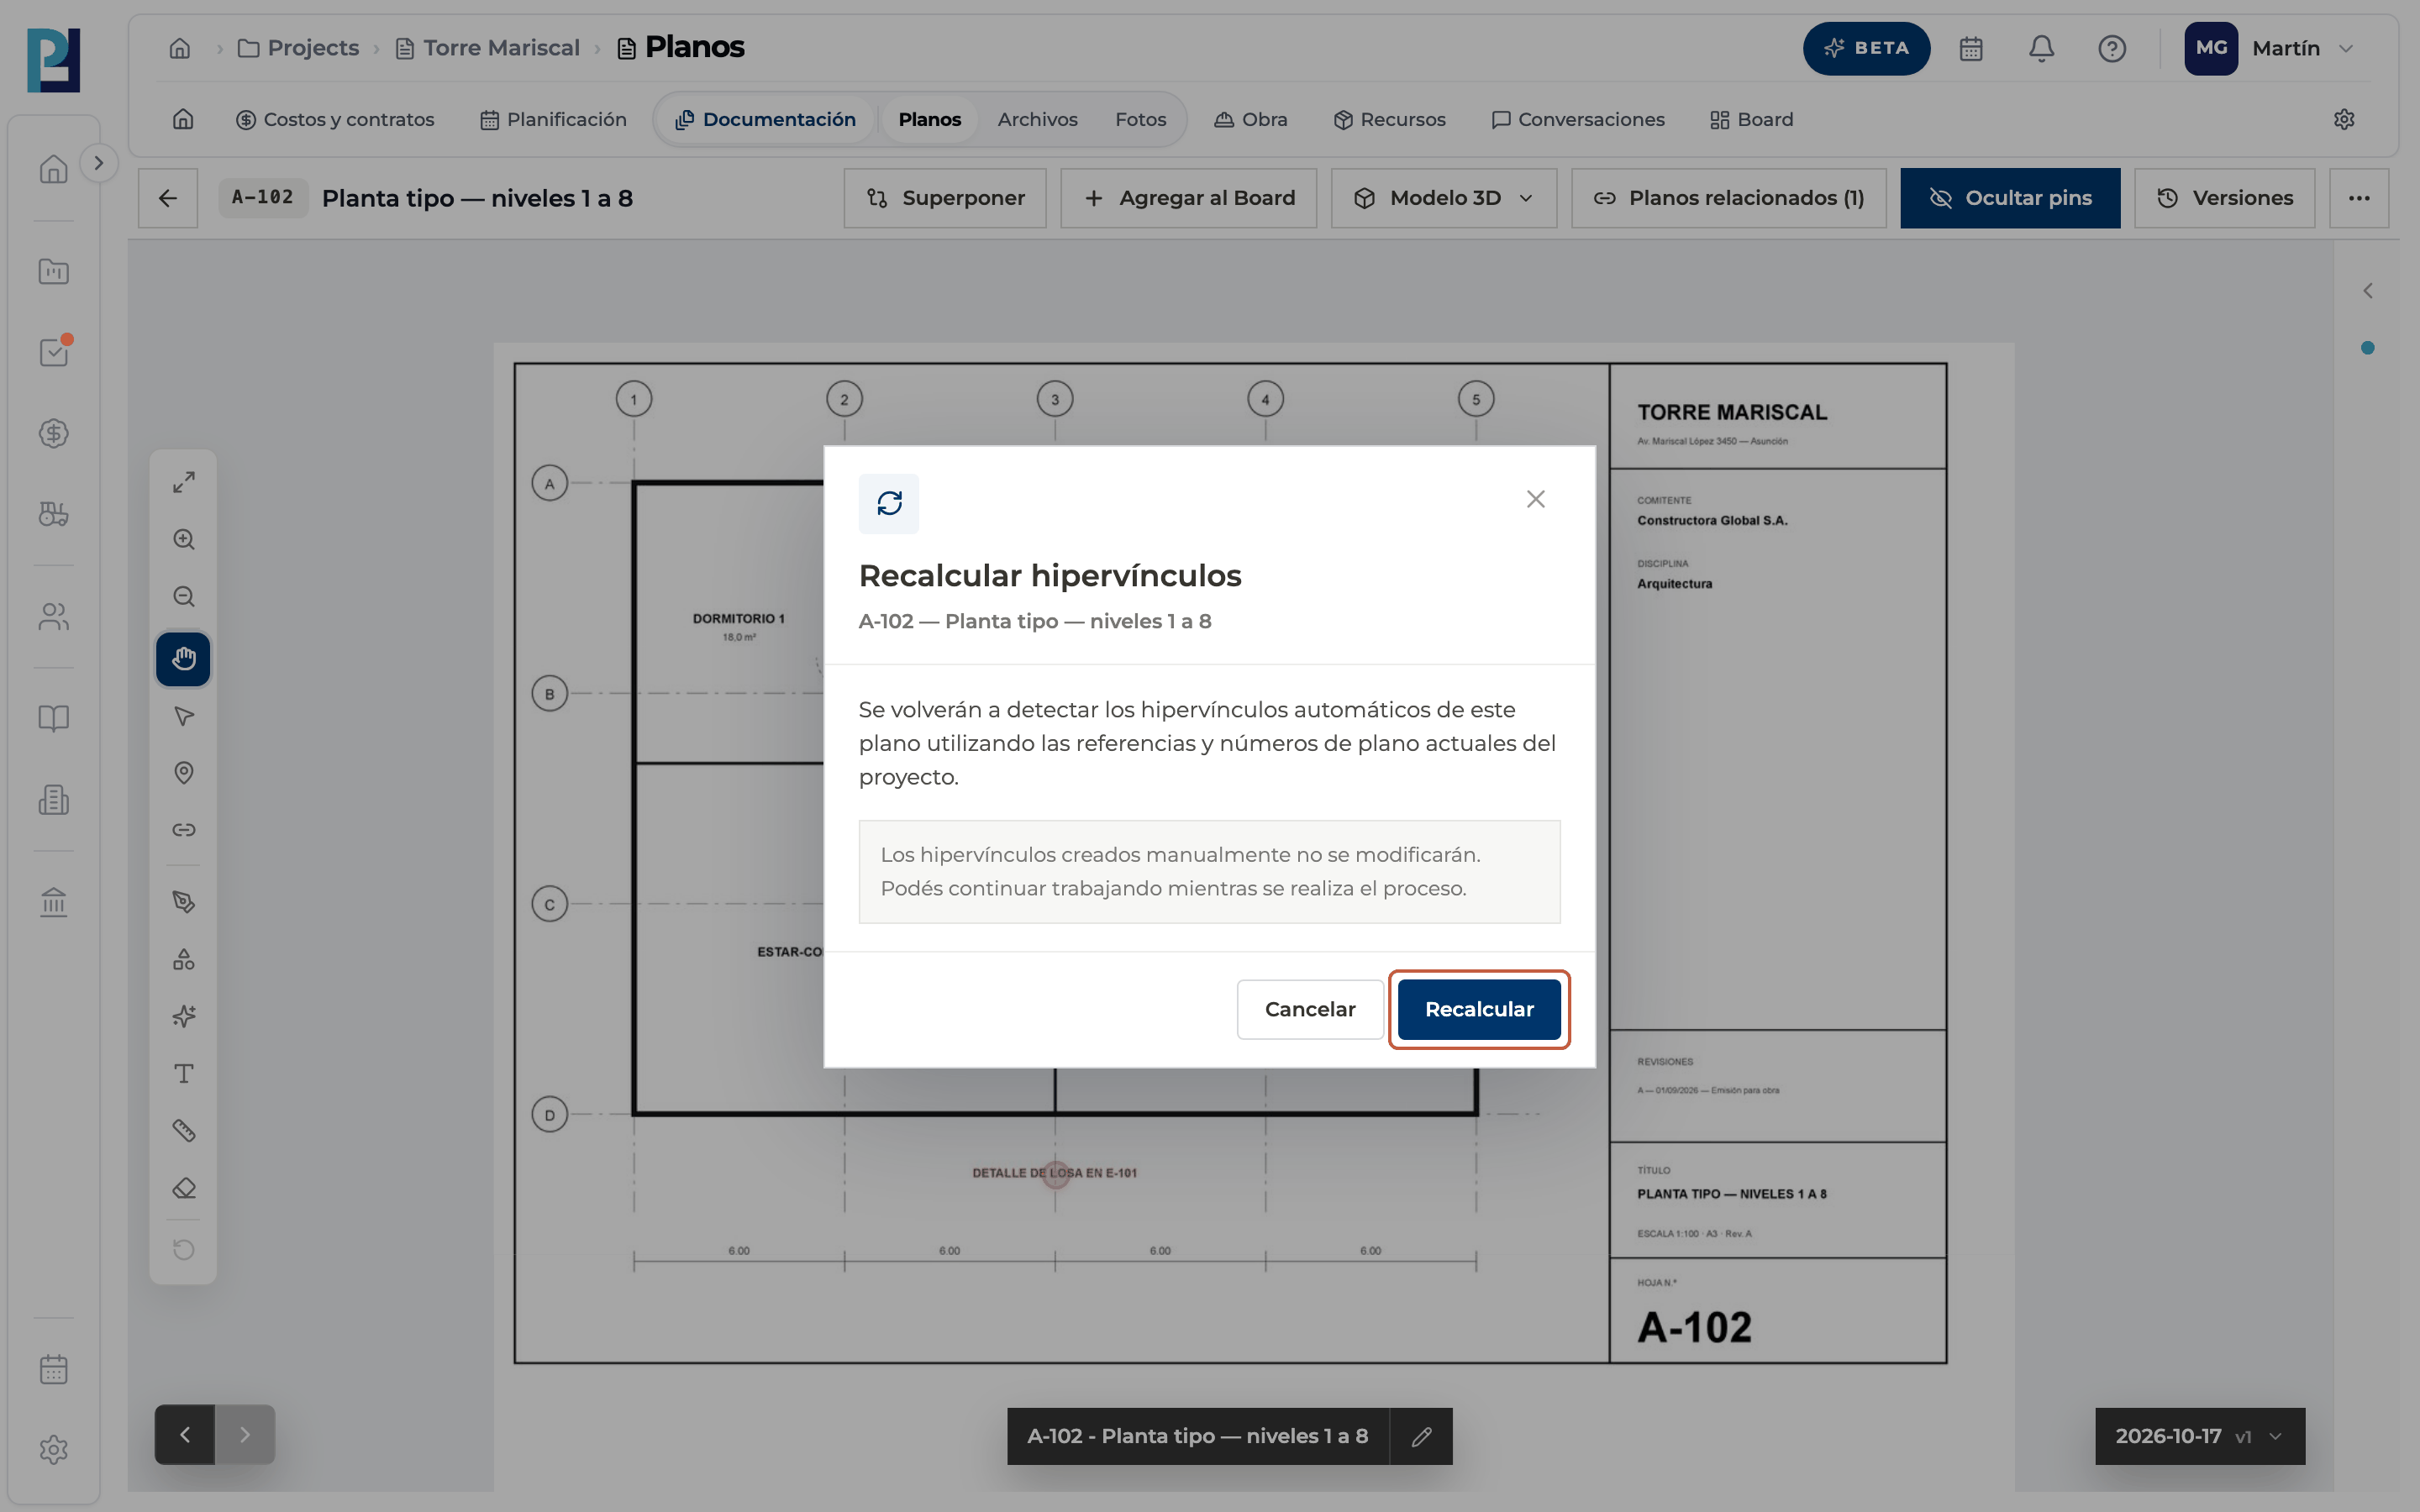Expand the right side panel chevron

pyautogui.click(x=2368, y=291)
